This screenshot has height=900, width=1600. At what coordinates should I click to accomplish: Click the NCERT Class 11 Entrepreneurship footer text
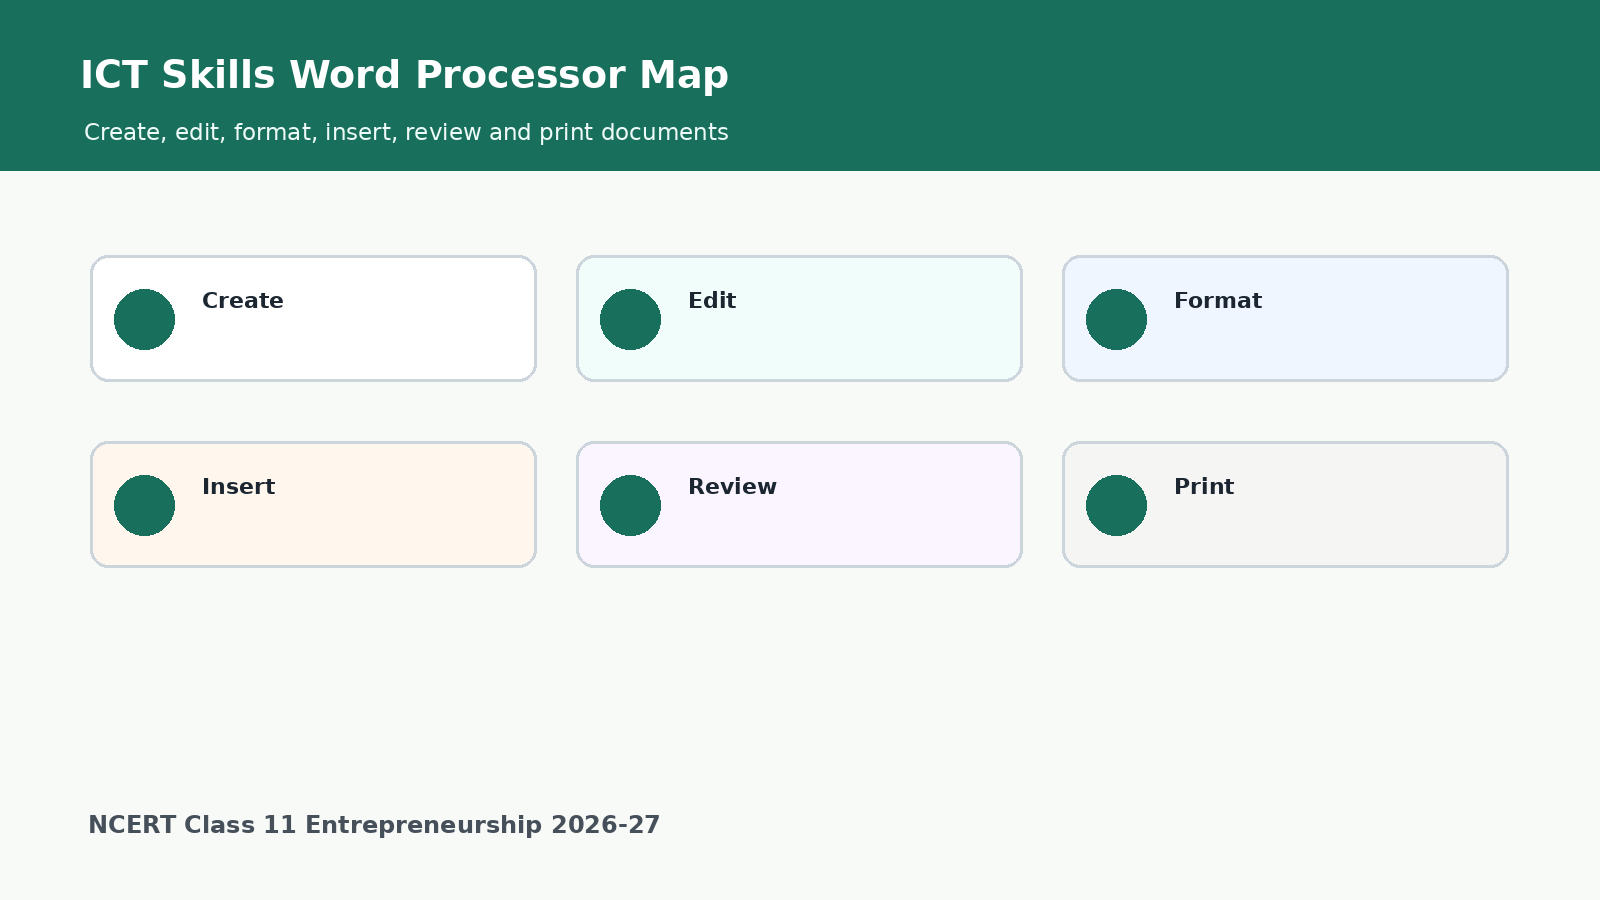click(x=374, y=825)
